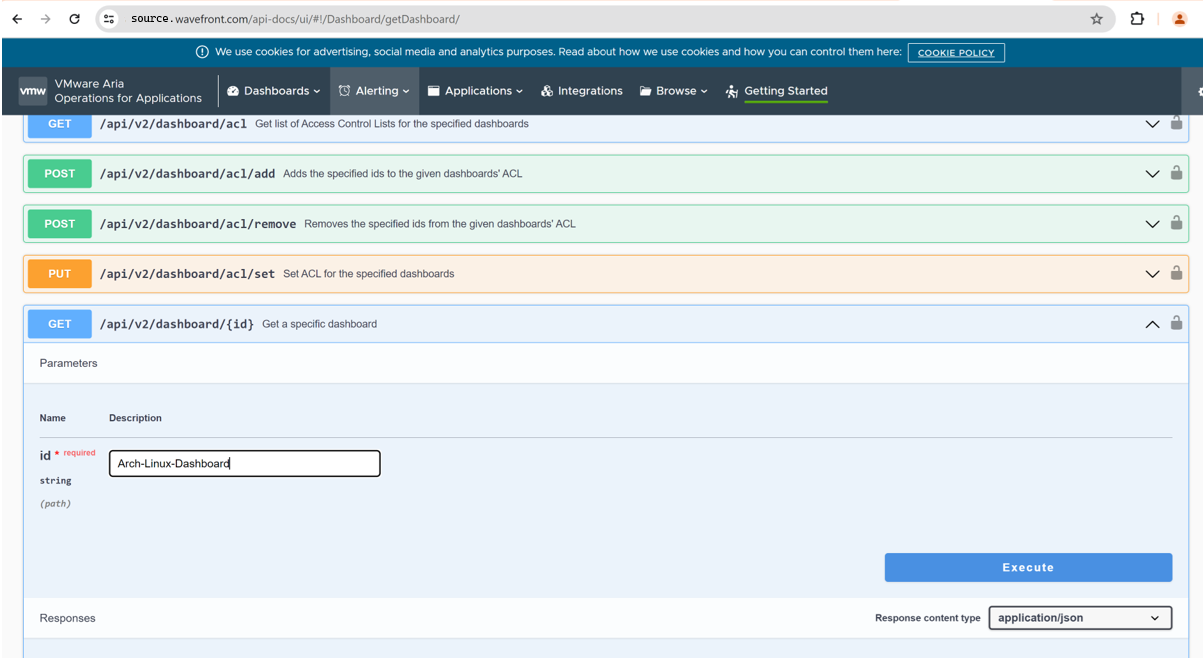1203x664 pixels.
Task: Click the Responses heading
Action: point(68,618)
